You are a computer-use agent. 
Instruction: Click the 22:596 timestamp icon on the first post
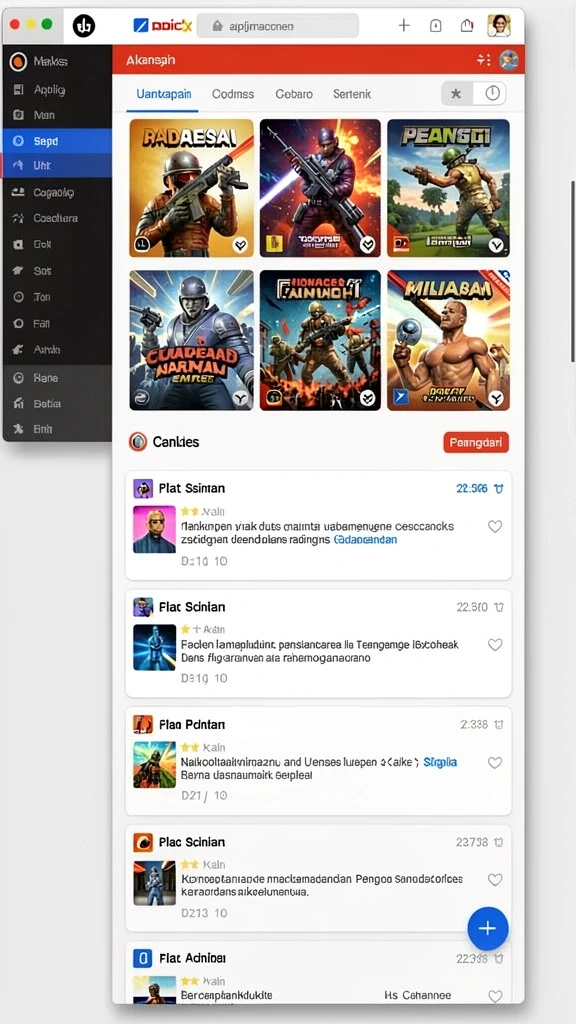499,488
